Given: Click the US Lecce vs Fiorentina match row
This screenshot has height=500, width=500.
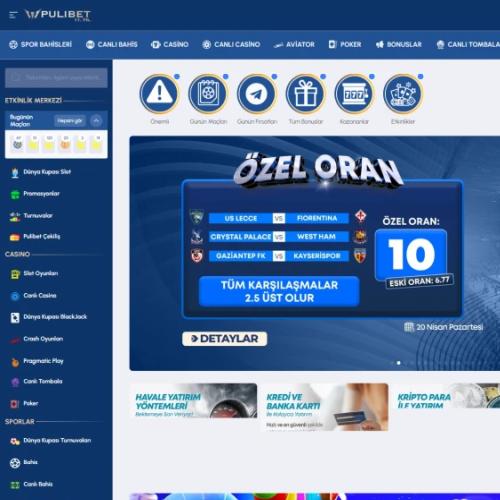Looking at the screenshot, I should (x=278, y=218).
